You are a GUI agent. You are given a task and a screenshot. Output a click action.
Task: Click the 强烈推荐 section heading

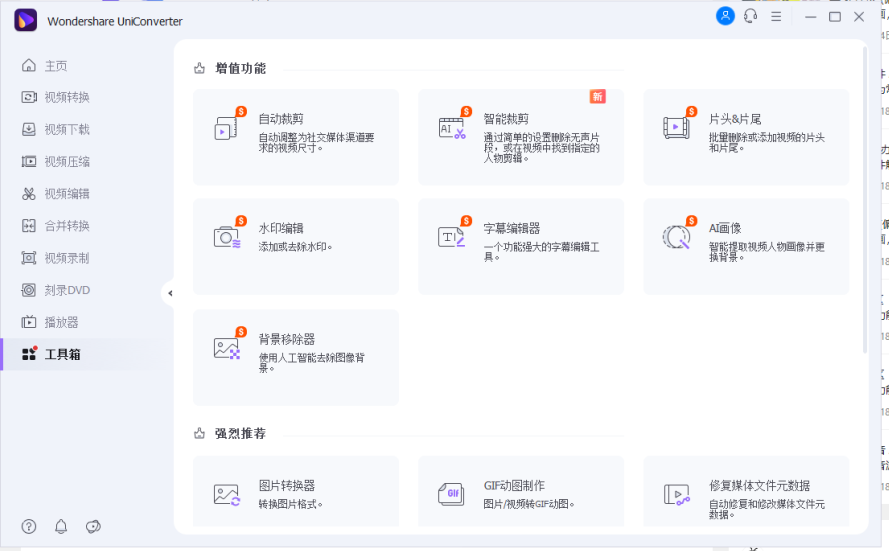coord(240,434)
